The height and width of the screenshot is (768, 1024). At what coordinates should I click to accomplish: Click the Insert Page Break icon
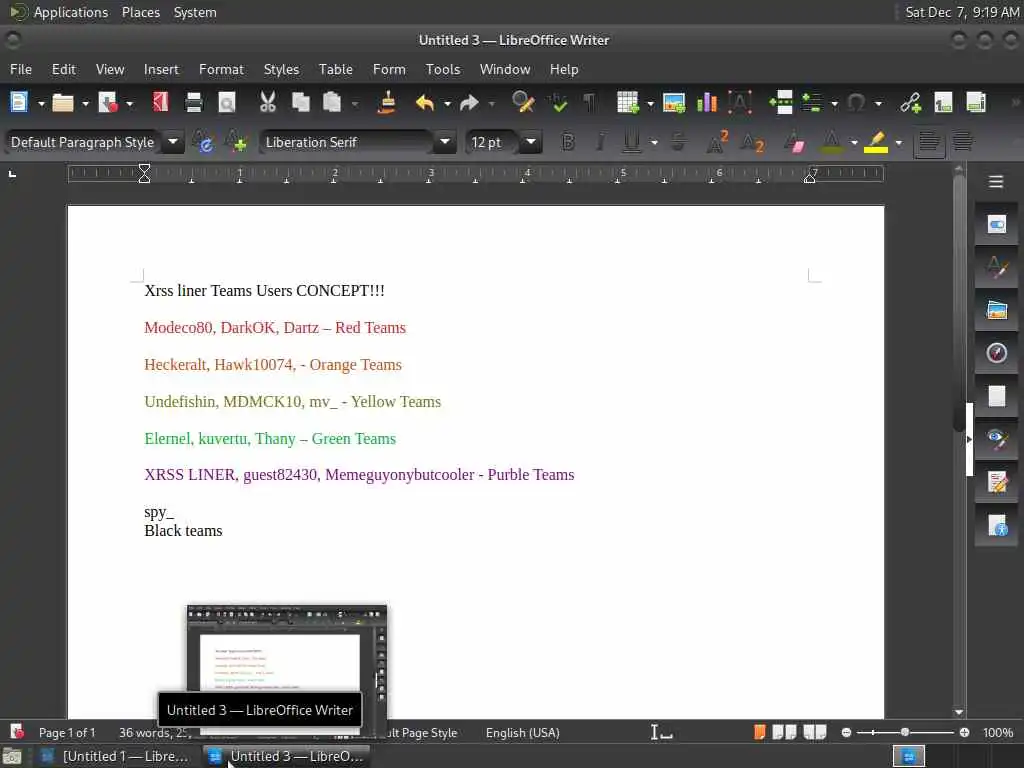point(780,103)
